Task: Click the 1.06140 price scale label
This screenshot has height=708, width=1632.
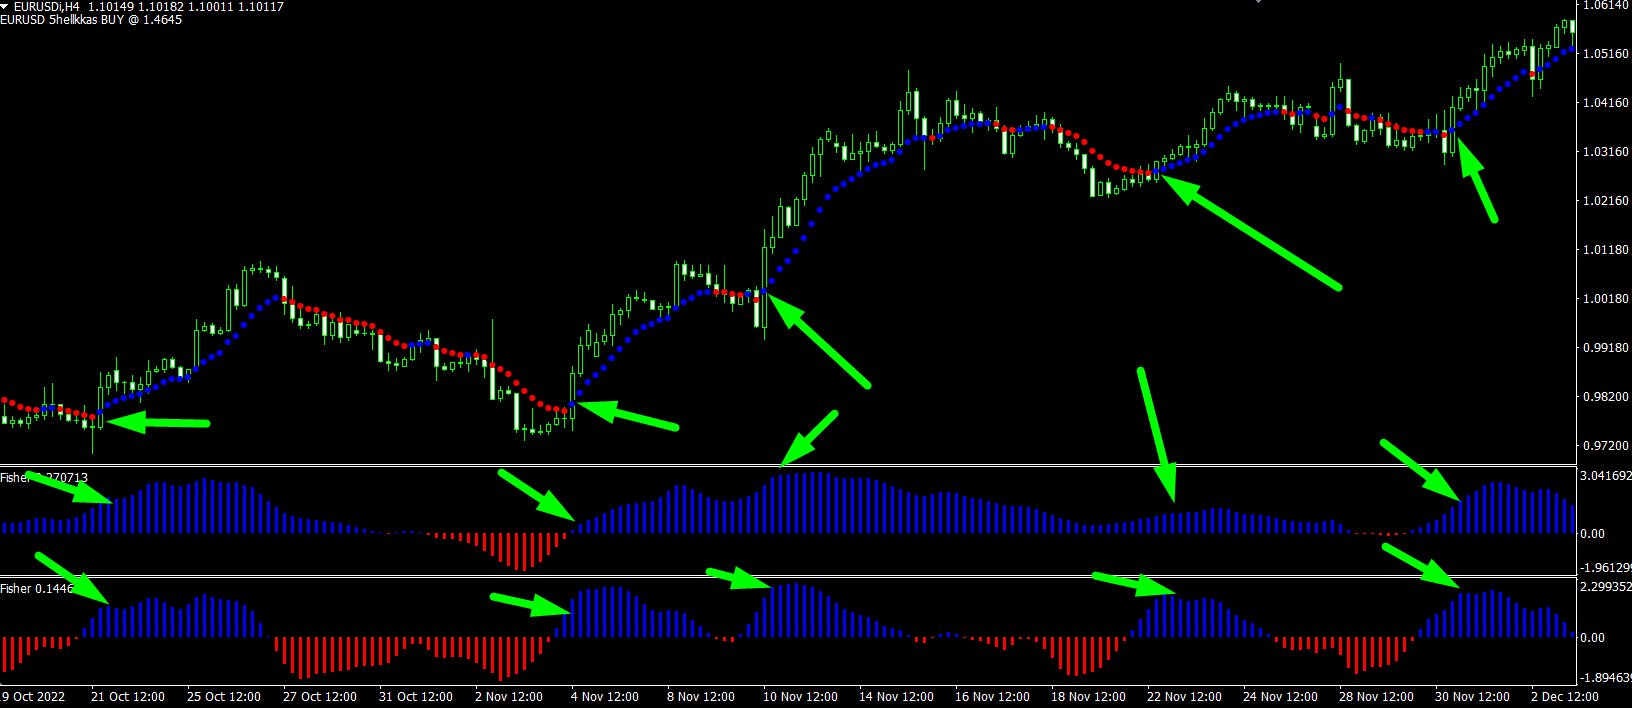Action: coord(1606,6)
